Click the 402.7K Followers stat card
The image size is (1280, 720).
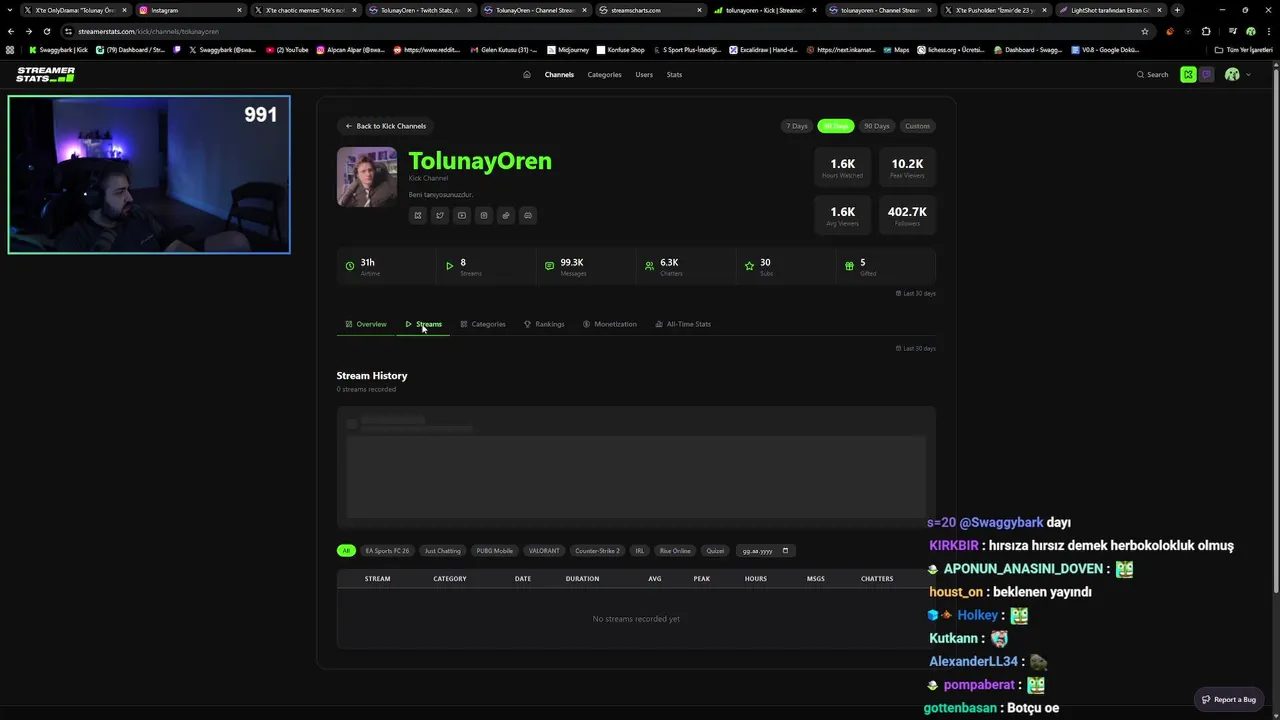point(907,215)
